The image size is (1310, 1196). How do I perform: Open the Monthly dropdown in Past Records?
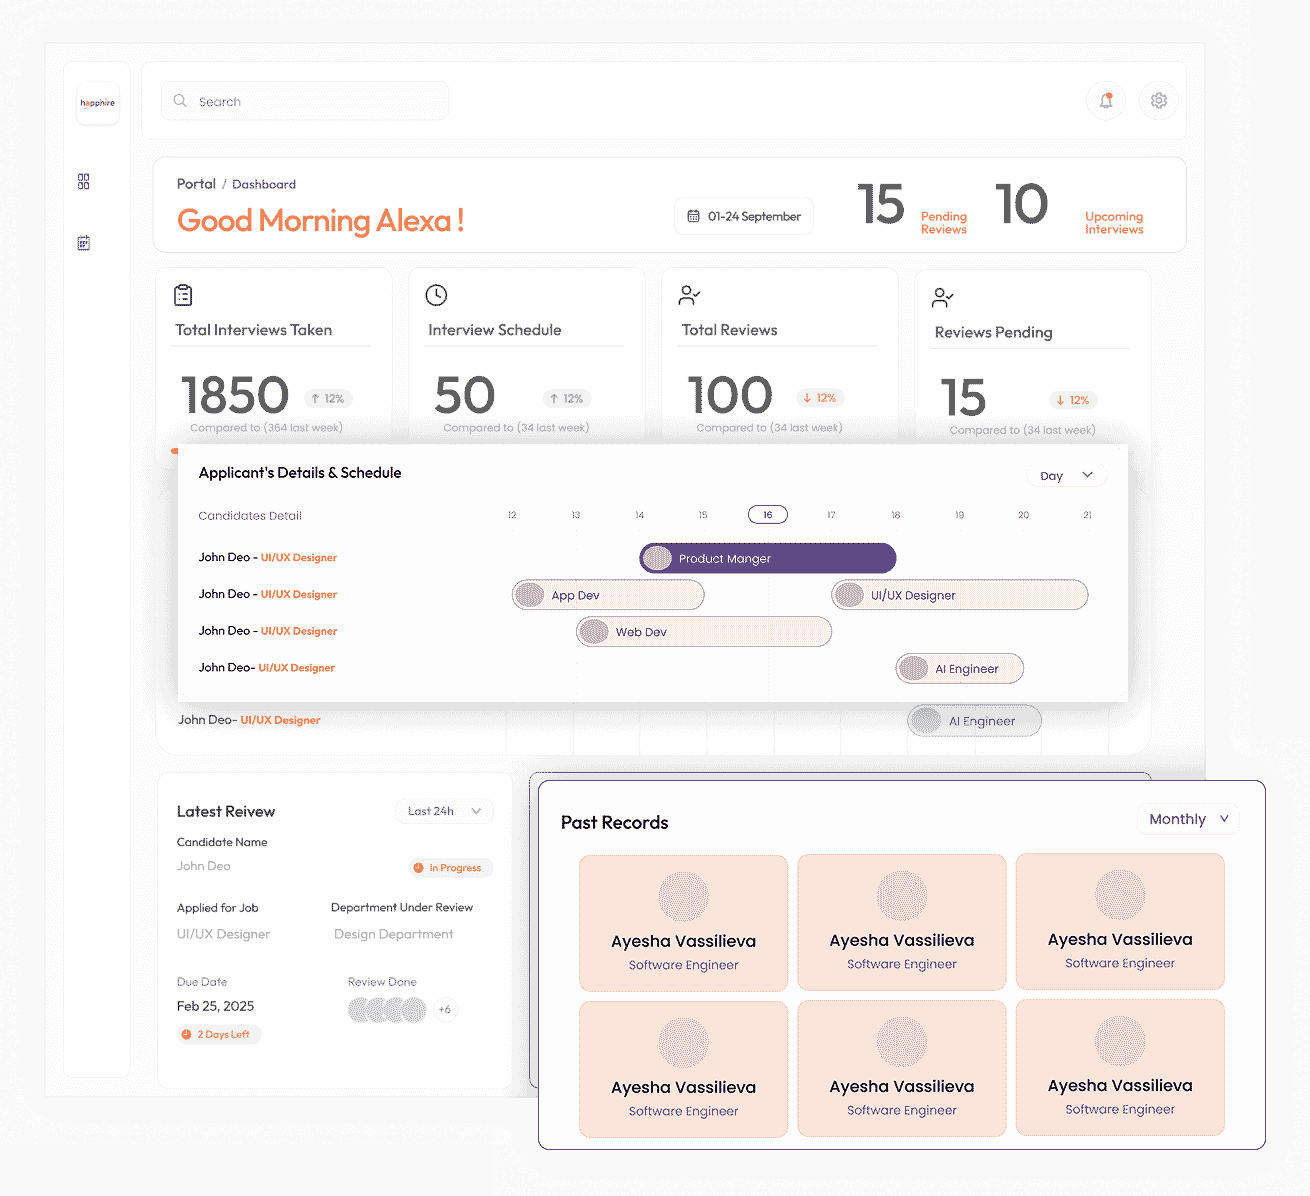pyautogui.click(x=1187, y=818)
